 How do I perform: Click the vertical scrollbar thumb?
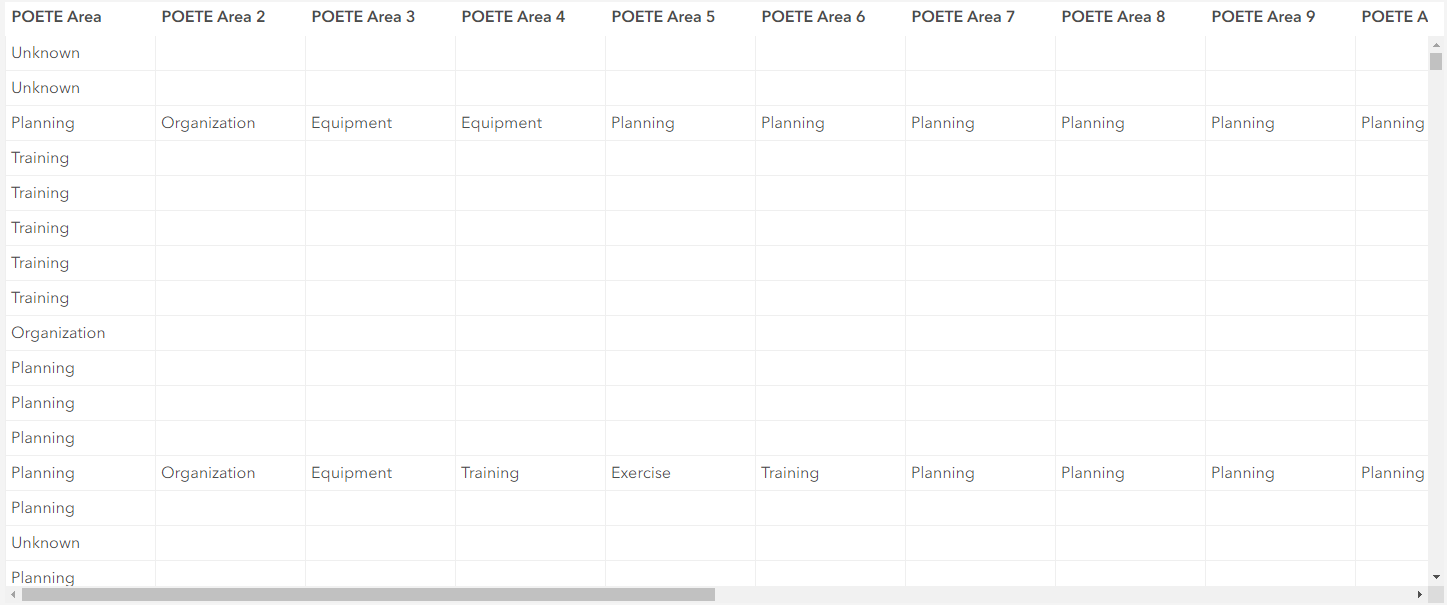coord(1436,62)
